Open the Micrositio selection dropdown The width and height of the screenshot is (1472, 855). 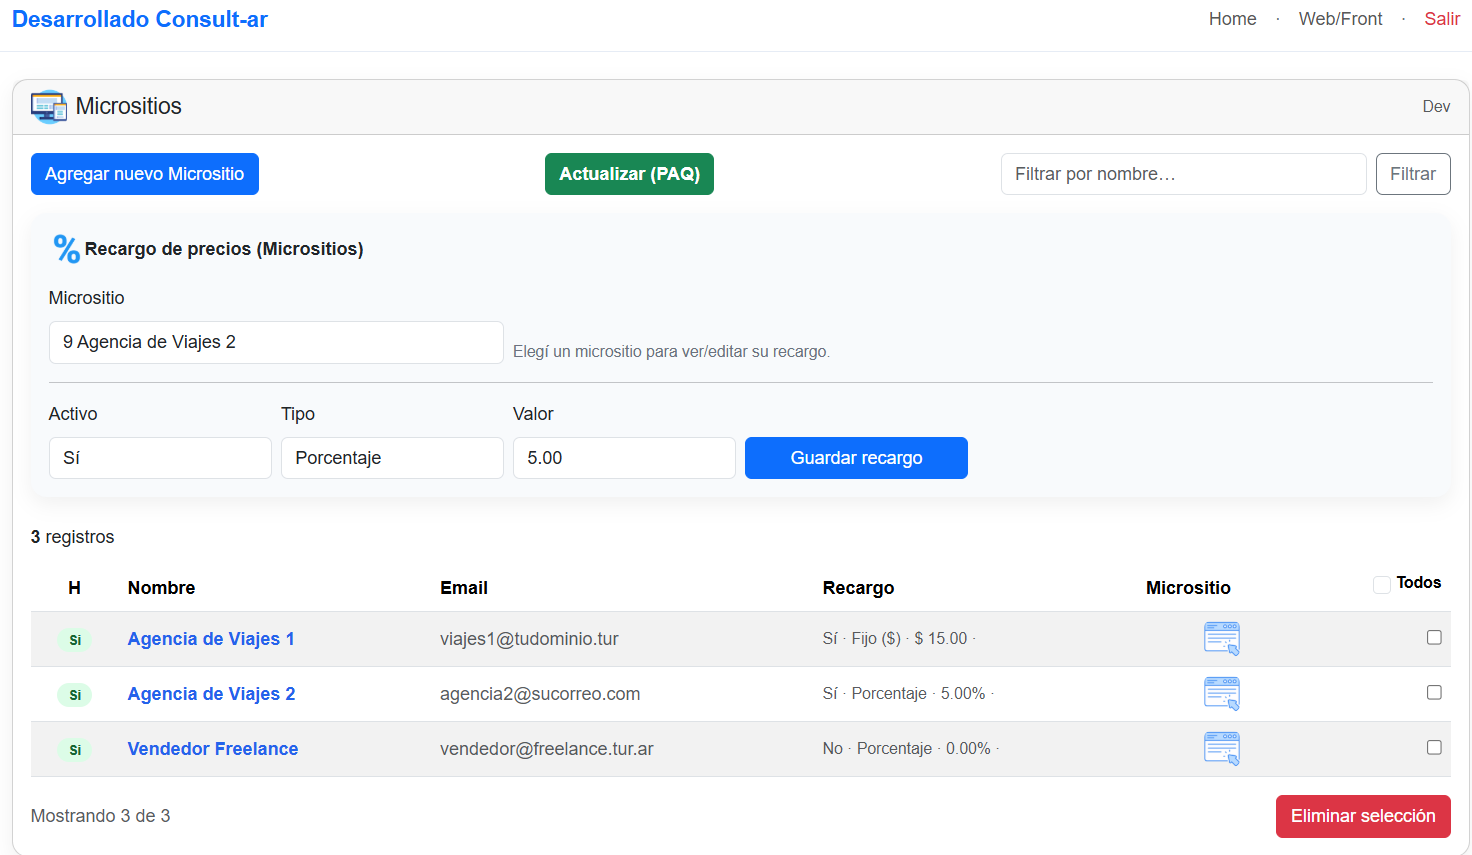(275, 342)
